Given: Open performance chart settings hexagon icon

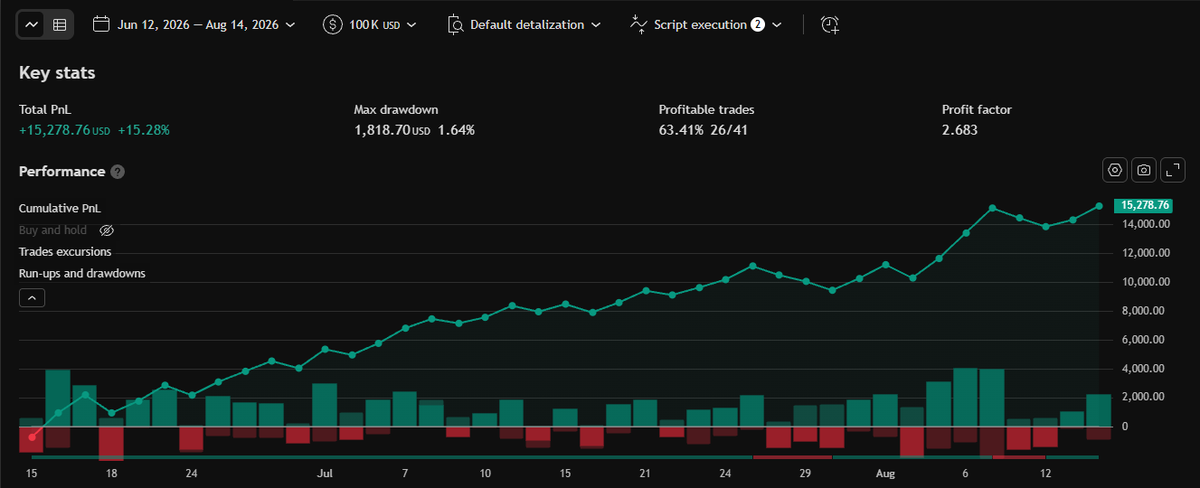Looking at the screenshot, I should (x=1115, y=170).
